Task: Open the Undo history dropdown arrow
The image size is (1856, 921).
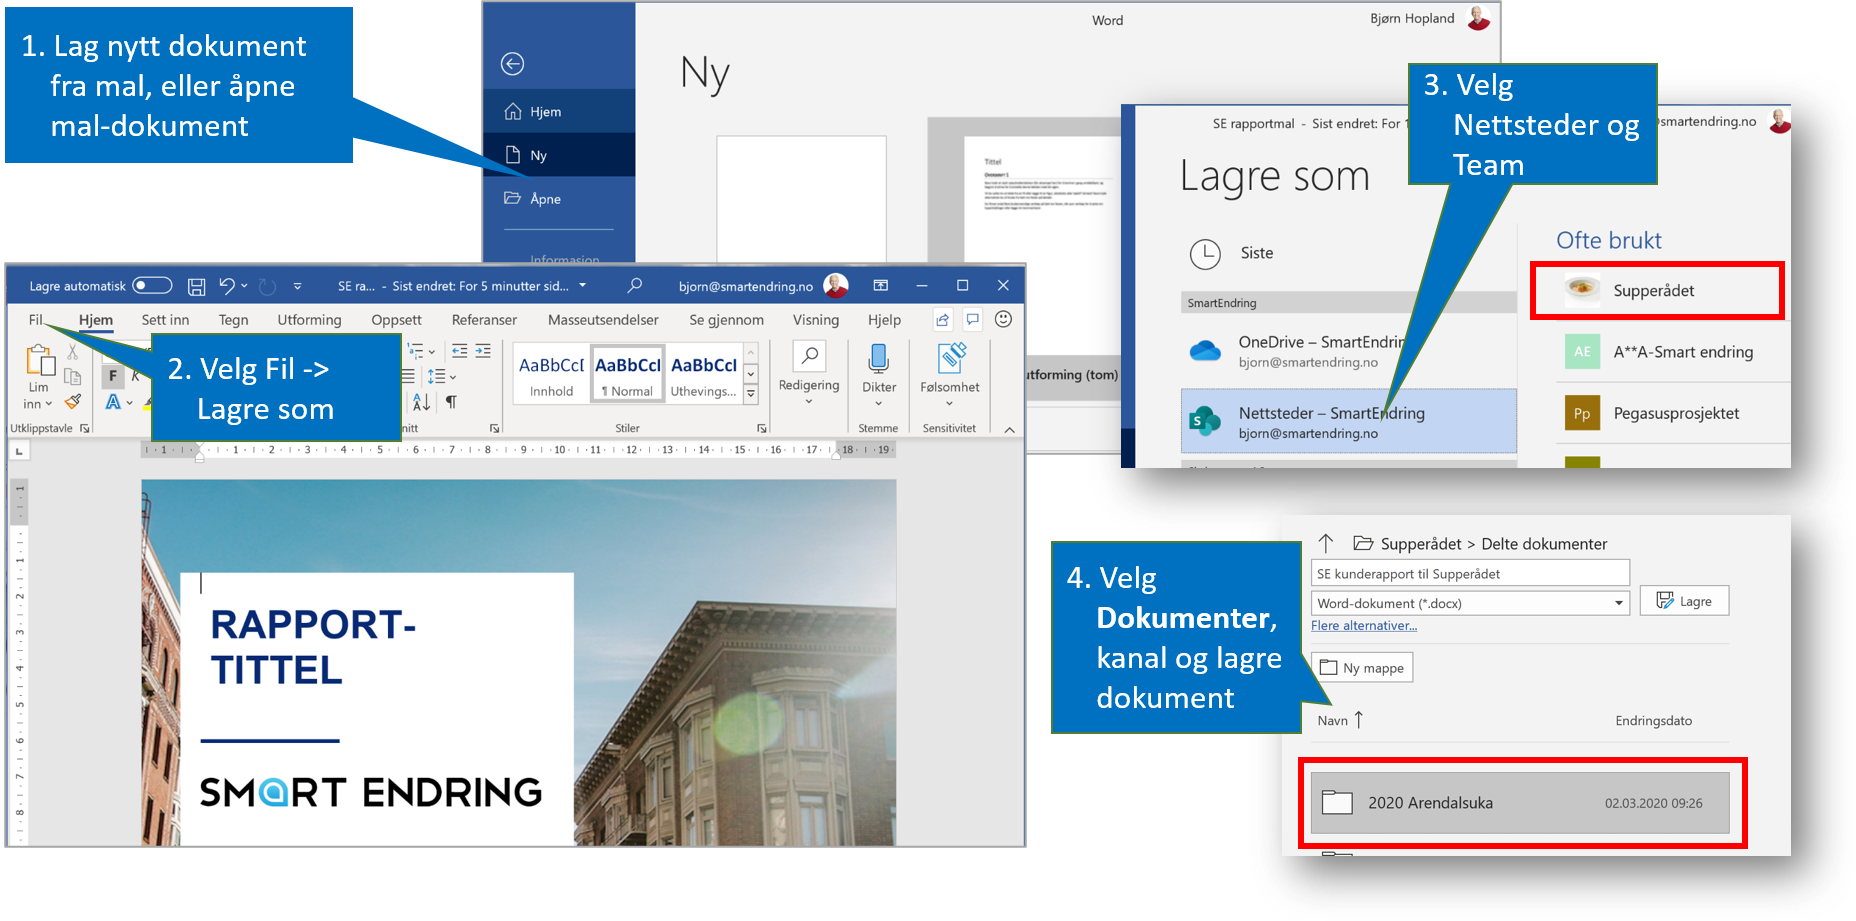Action: pos(244,286)
